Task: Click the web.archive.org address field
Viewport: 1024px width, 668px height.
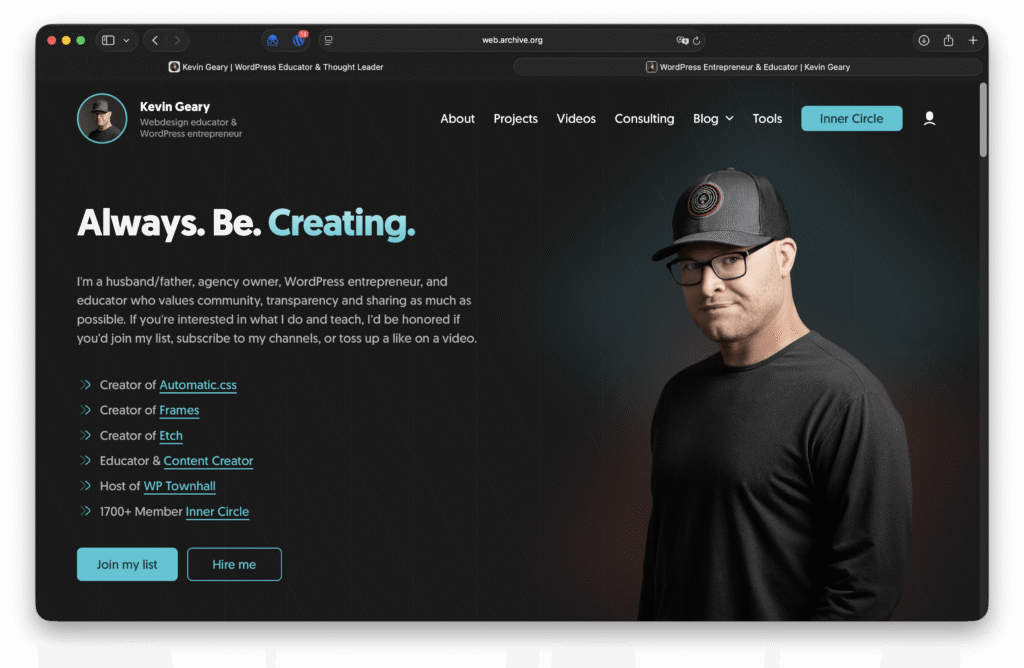Action: (512, 40)
